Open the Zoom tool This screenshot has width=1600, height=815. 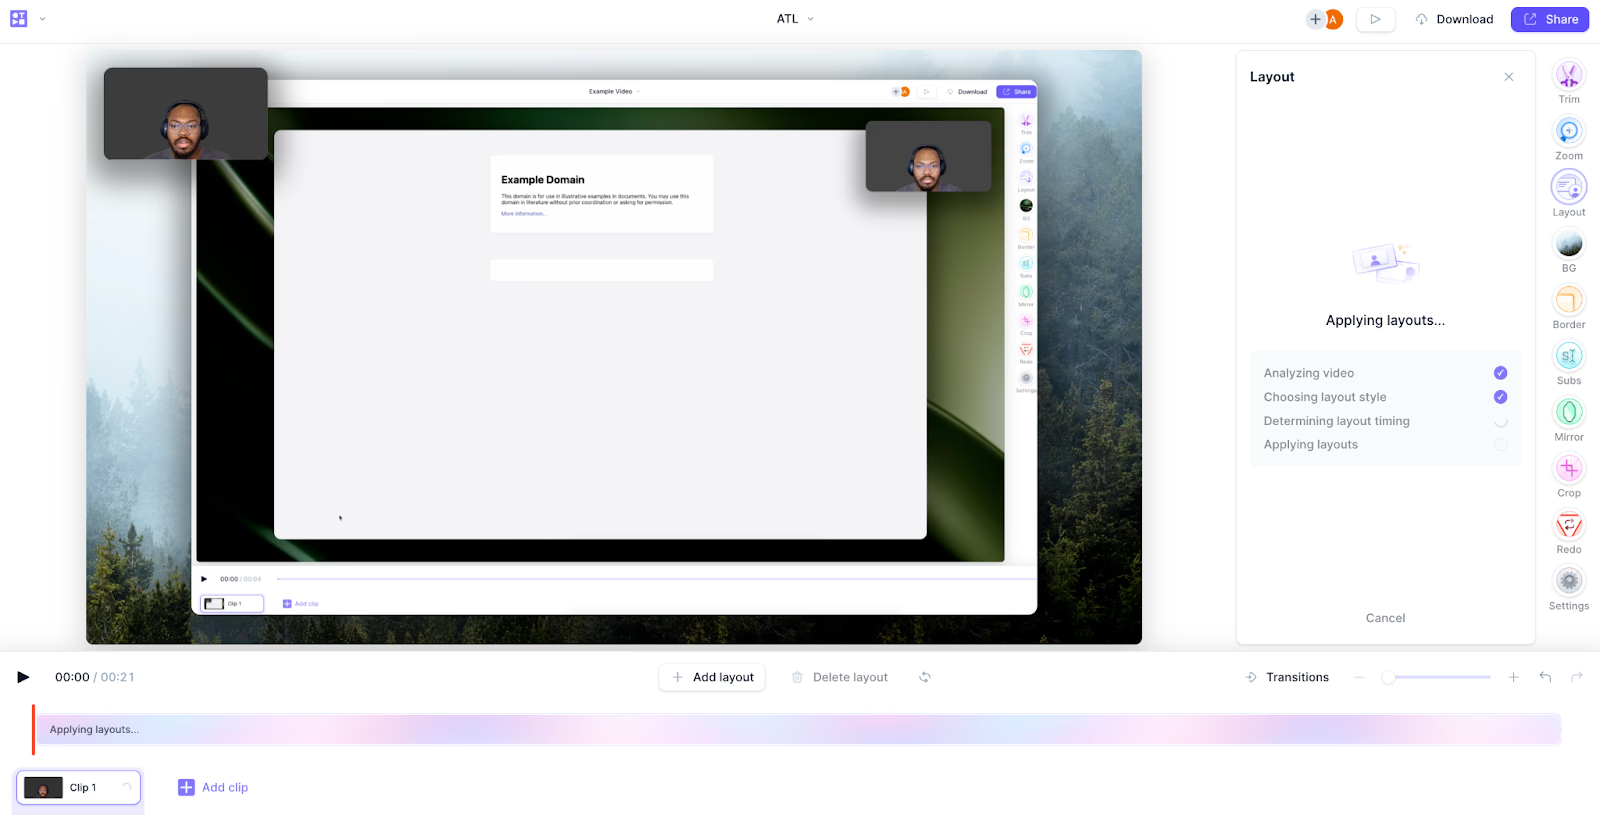click(x=1568, y=138)
